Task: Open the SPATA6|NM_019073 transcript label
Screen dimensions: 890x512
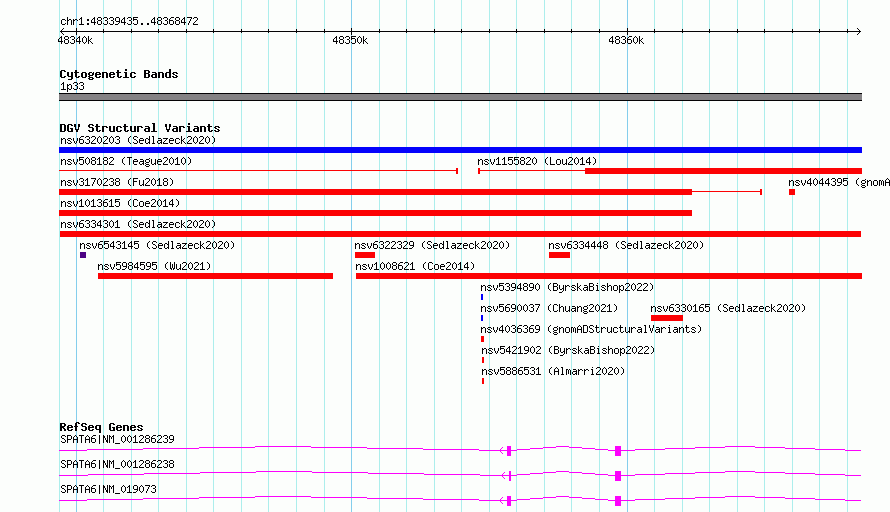Action: point(108,489)
